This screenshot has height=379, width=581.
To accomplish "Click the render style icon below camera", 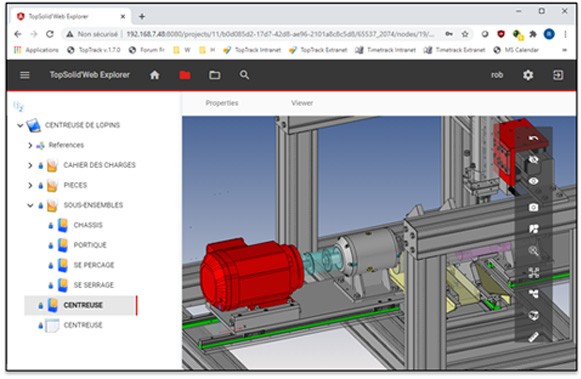I will coord(534,229).
